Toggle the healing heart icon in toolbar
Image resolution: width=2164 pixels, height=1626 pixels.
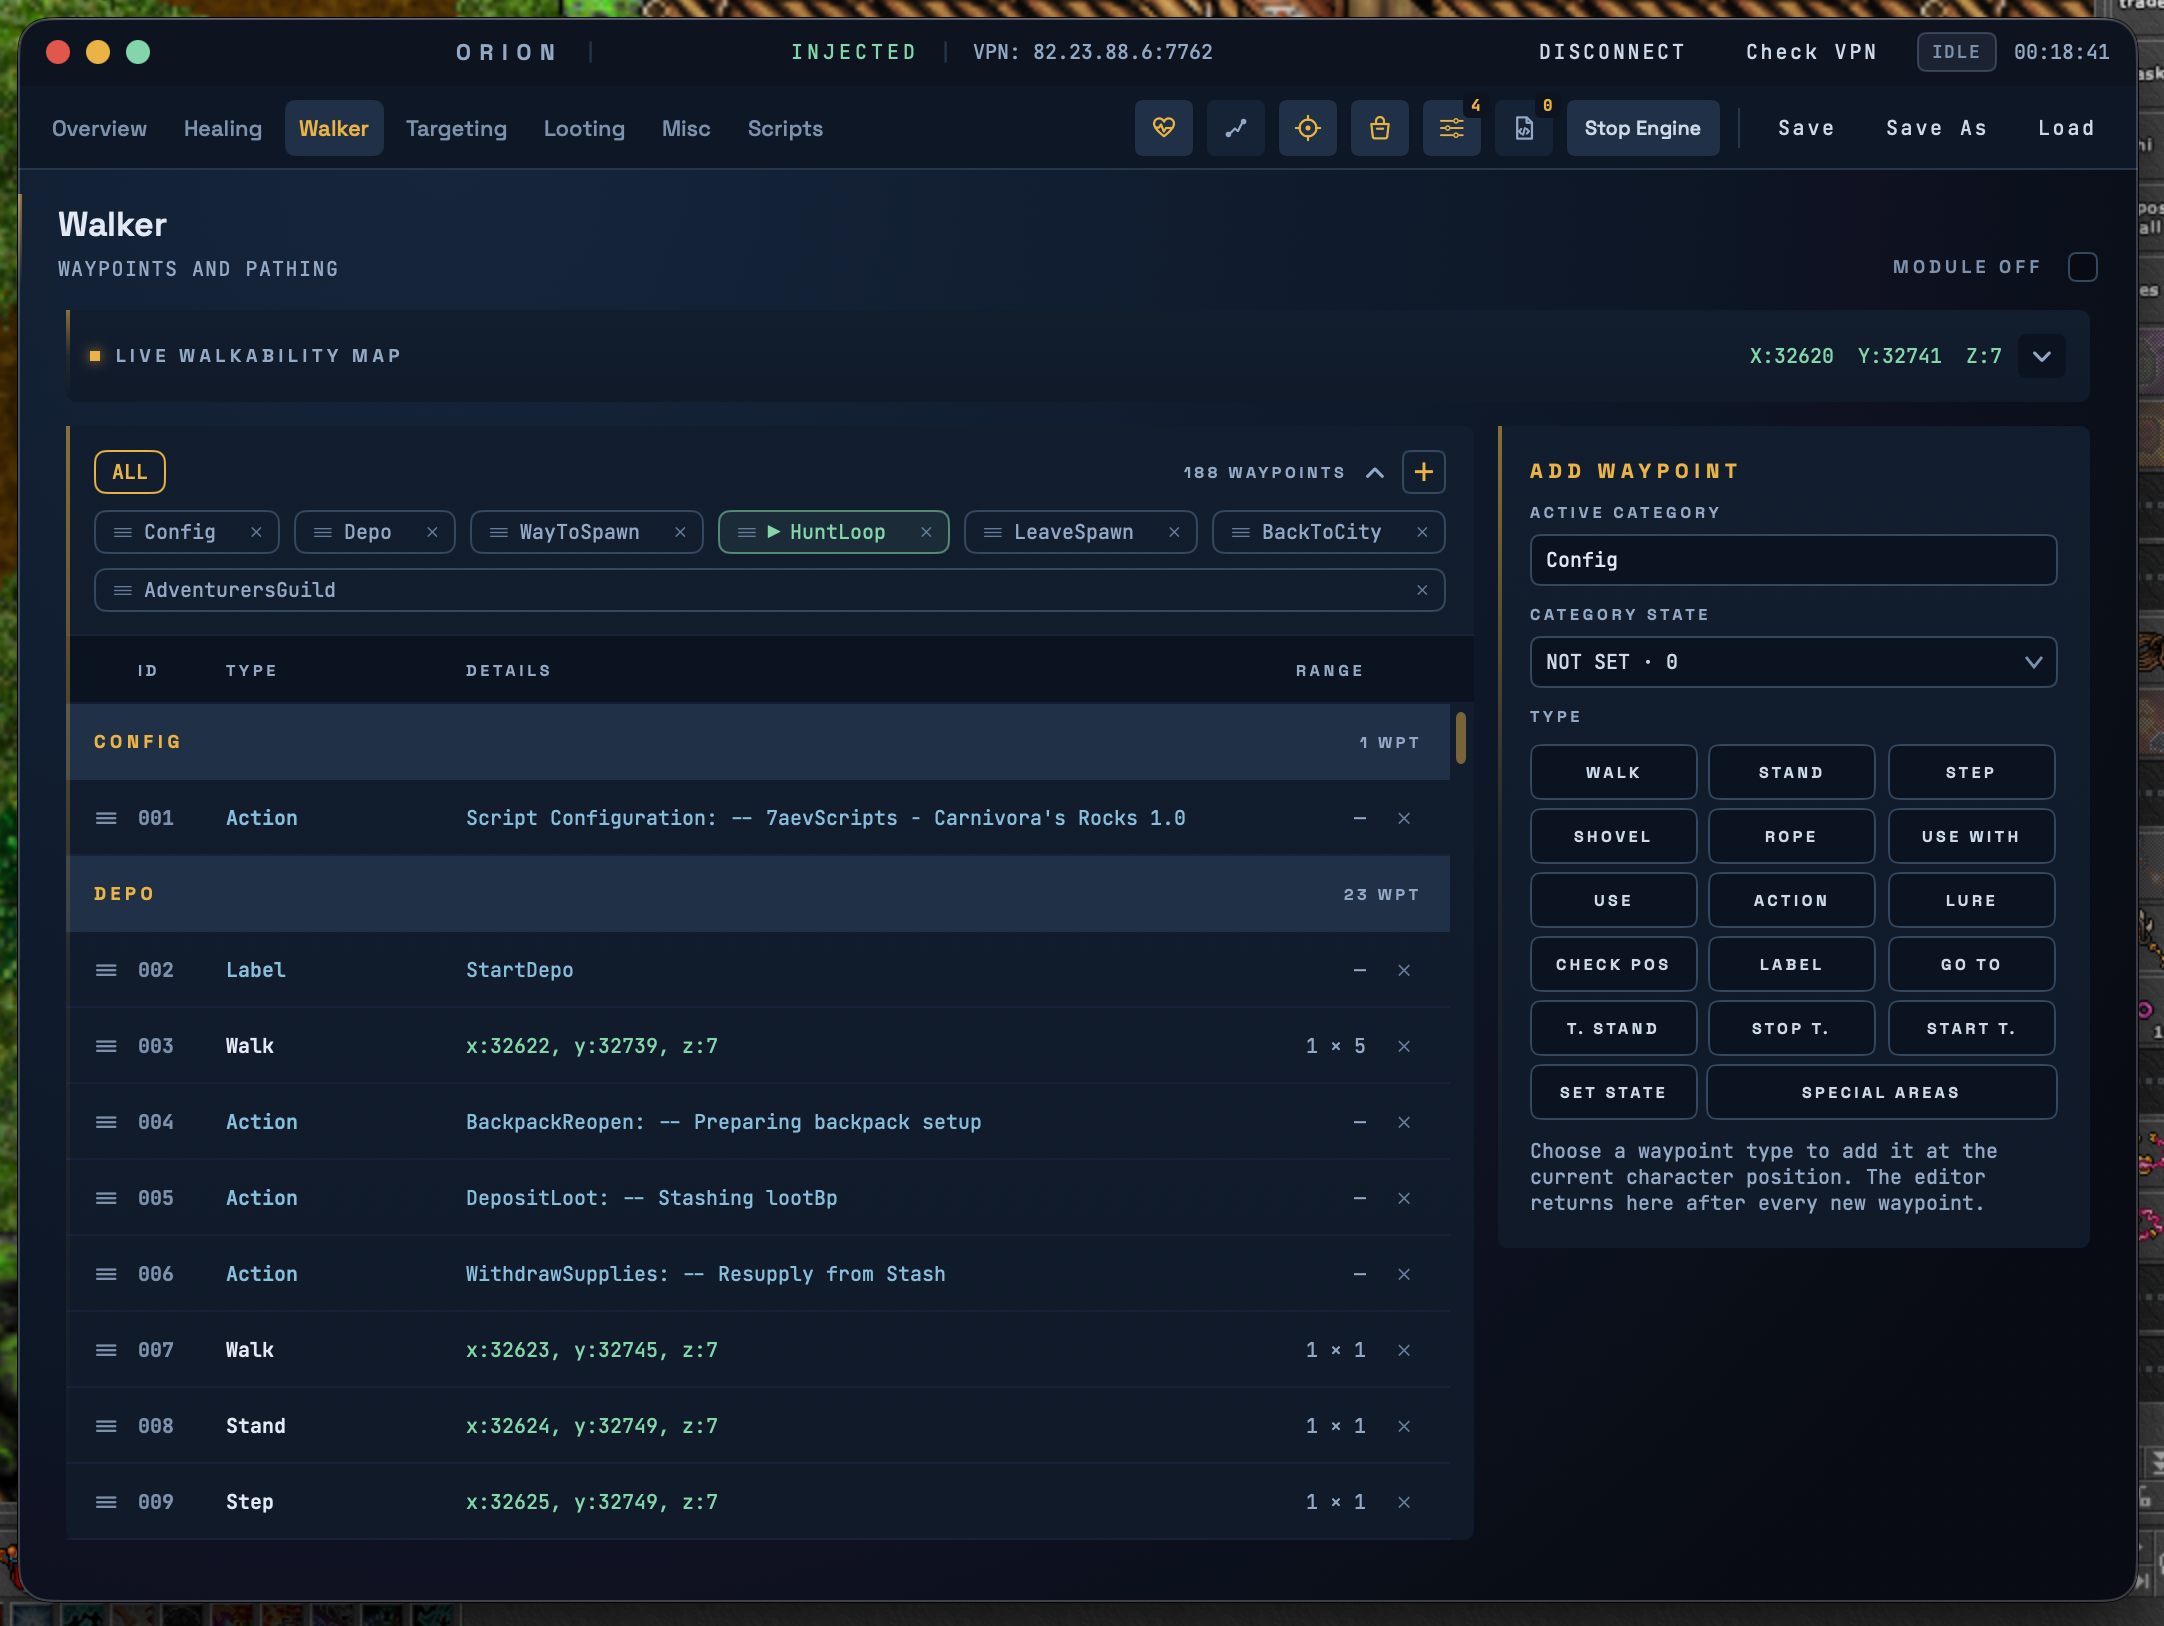point(1163,128)
